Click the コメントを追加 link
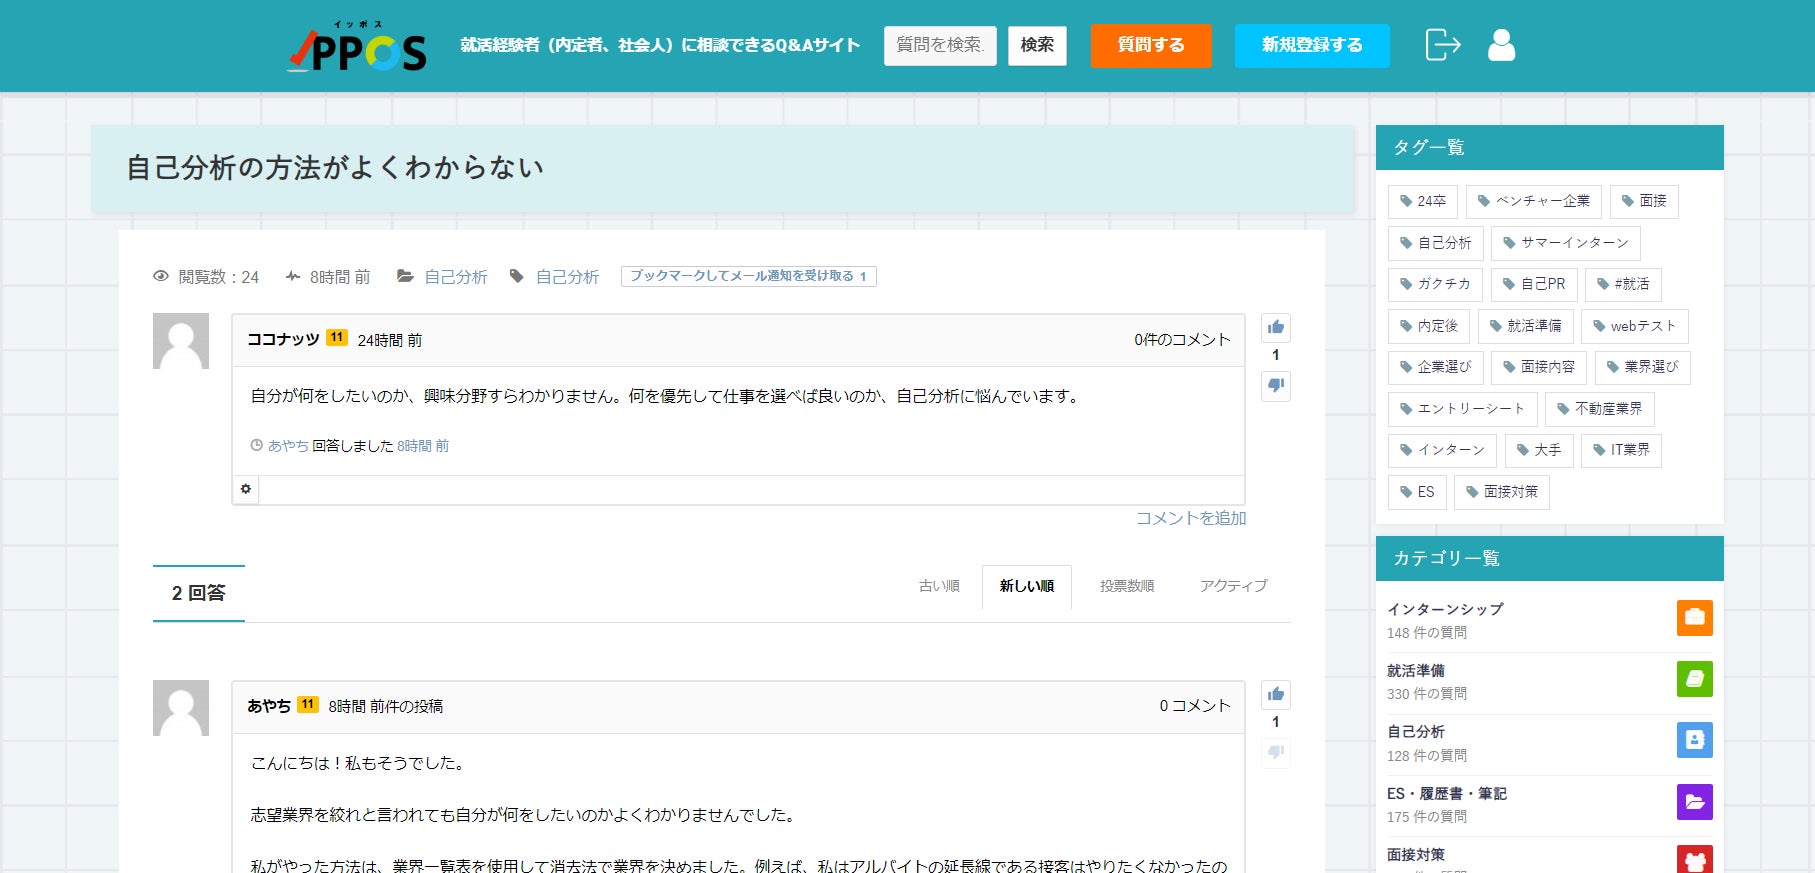The height and width of the screenshot is (873, 1815). (x=1190, y=518)
